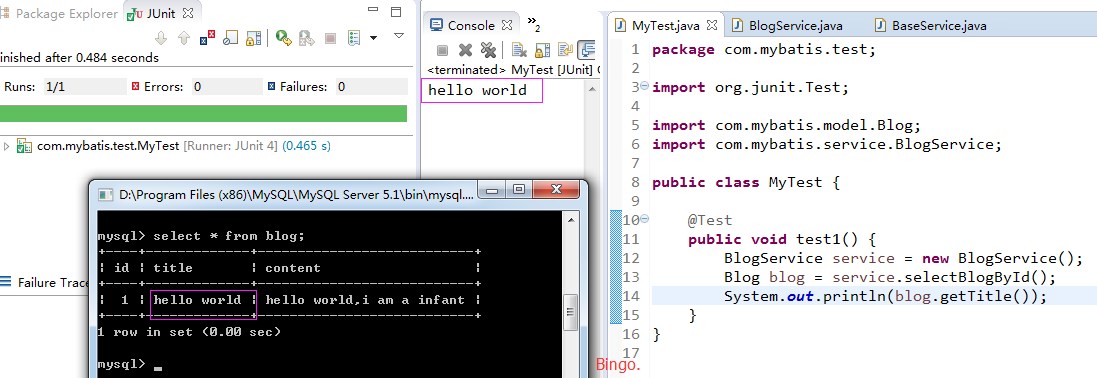This screenshot has width=1097, height=378.
Task: Click the green JUnit progress bar
Action: pyautogui.click(x=204, y=113)
